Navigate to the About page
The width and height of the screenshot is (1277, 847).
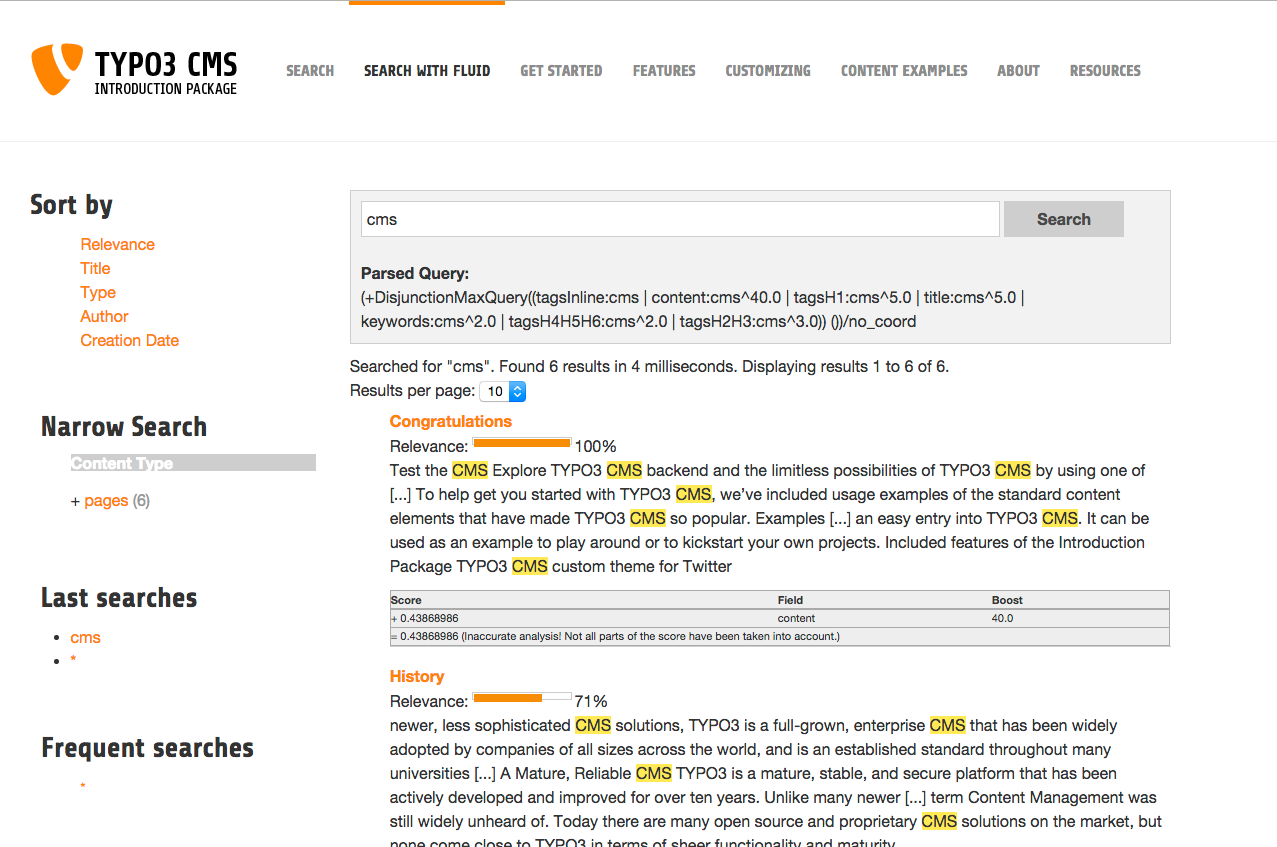tap(1018, 71)
